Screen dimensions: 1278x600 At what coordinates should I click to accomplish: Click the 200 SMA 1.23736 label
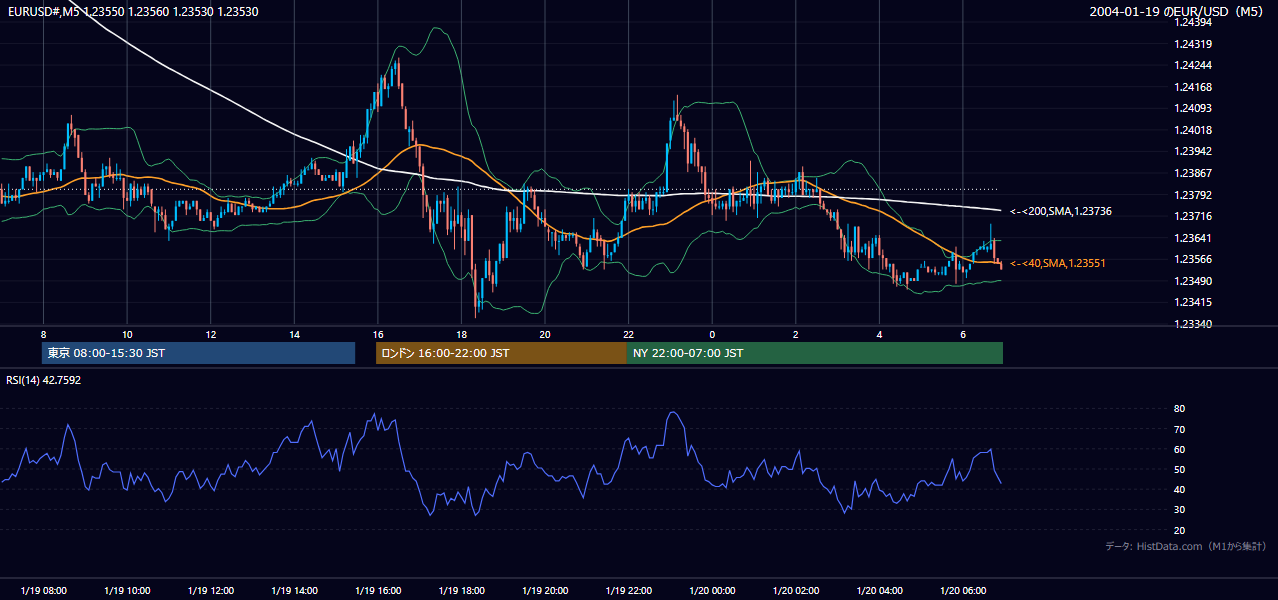1061,212
